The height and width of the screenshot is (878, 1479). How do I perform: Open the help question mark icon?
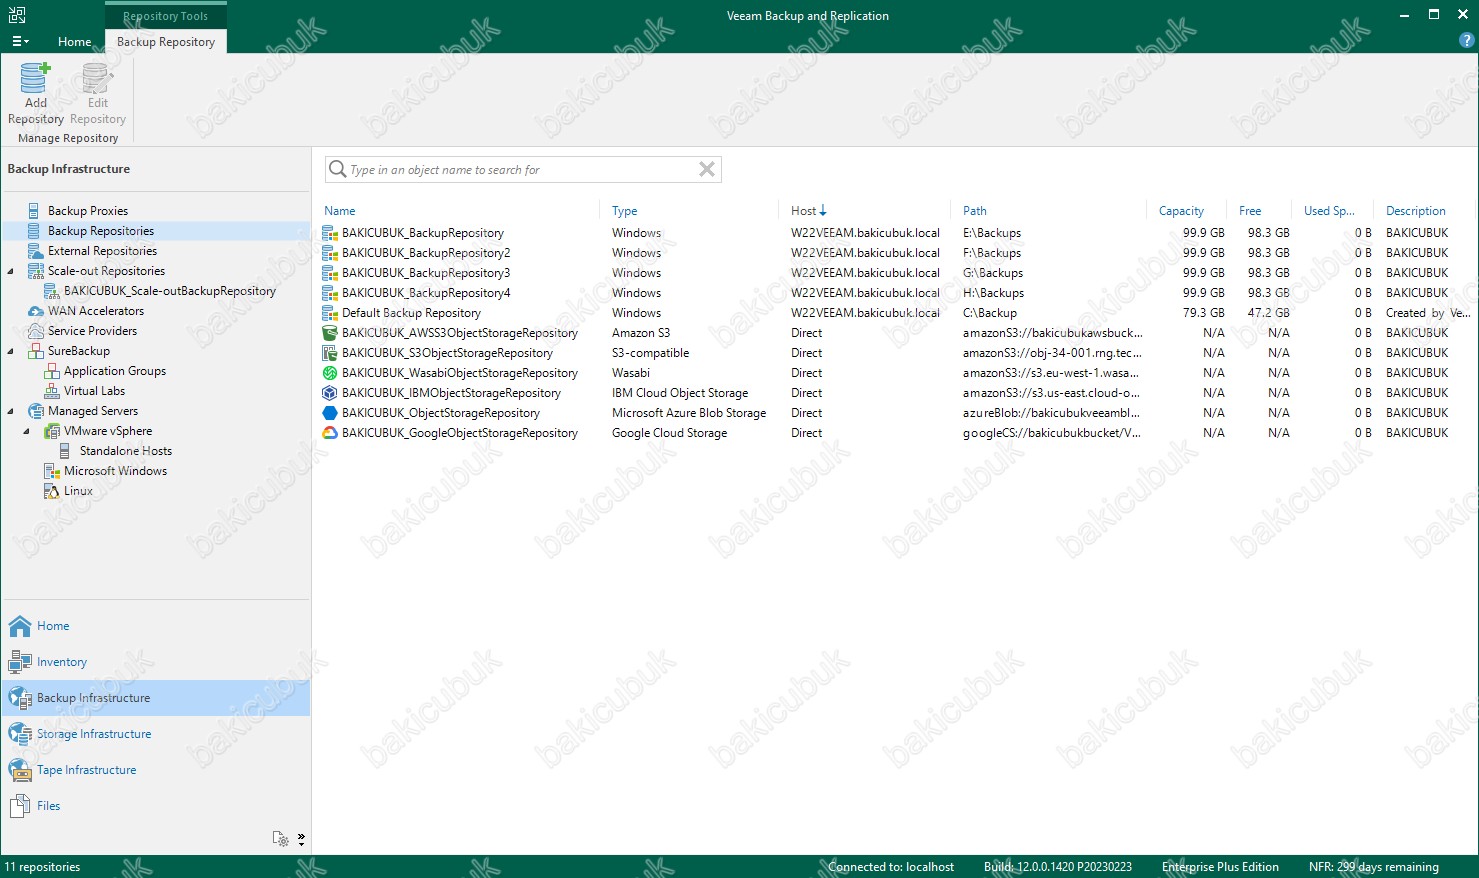[x=1466, y=41]
